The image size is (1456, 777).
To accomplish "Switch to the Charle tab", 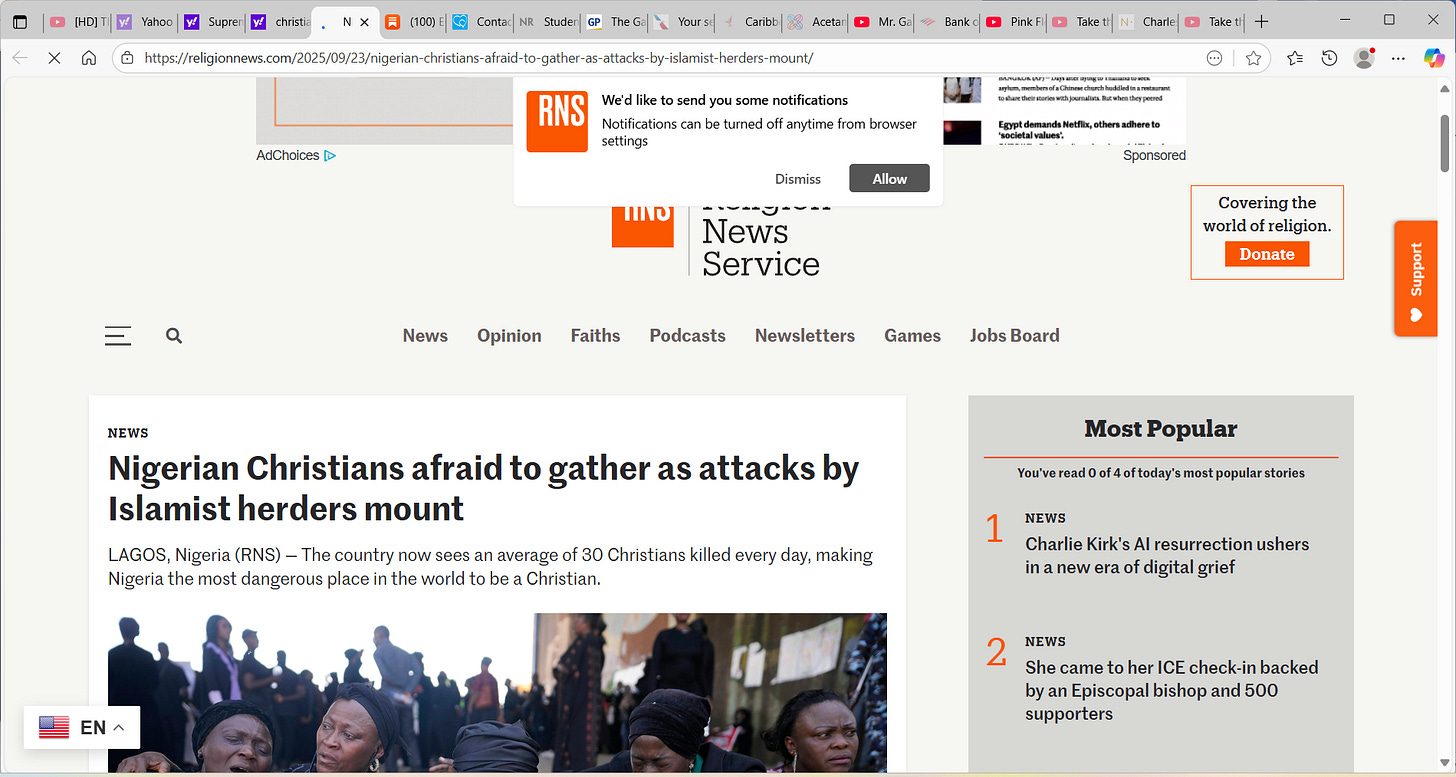I will coord(1145,21).
